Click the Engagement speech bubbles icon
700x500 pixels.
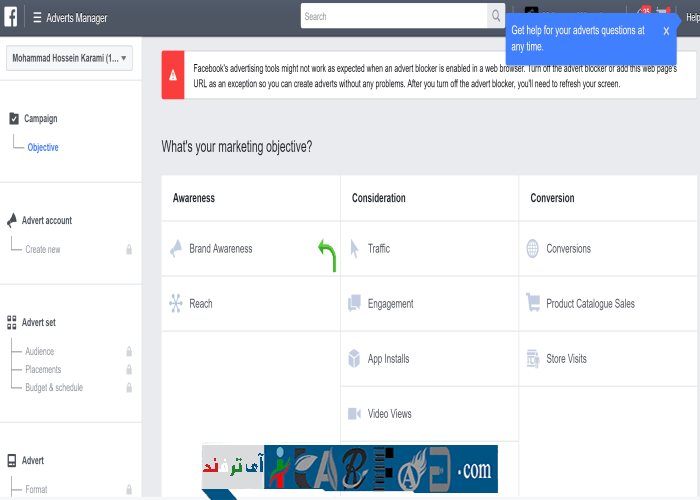click(x=354, y=303)
